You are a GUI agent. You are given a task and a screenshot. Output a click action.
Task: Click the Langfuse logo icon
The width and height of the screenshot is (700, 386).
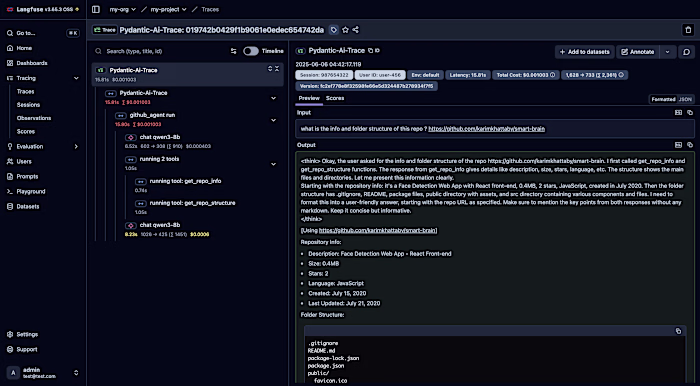[10, 9]
